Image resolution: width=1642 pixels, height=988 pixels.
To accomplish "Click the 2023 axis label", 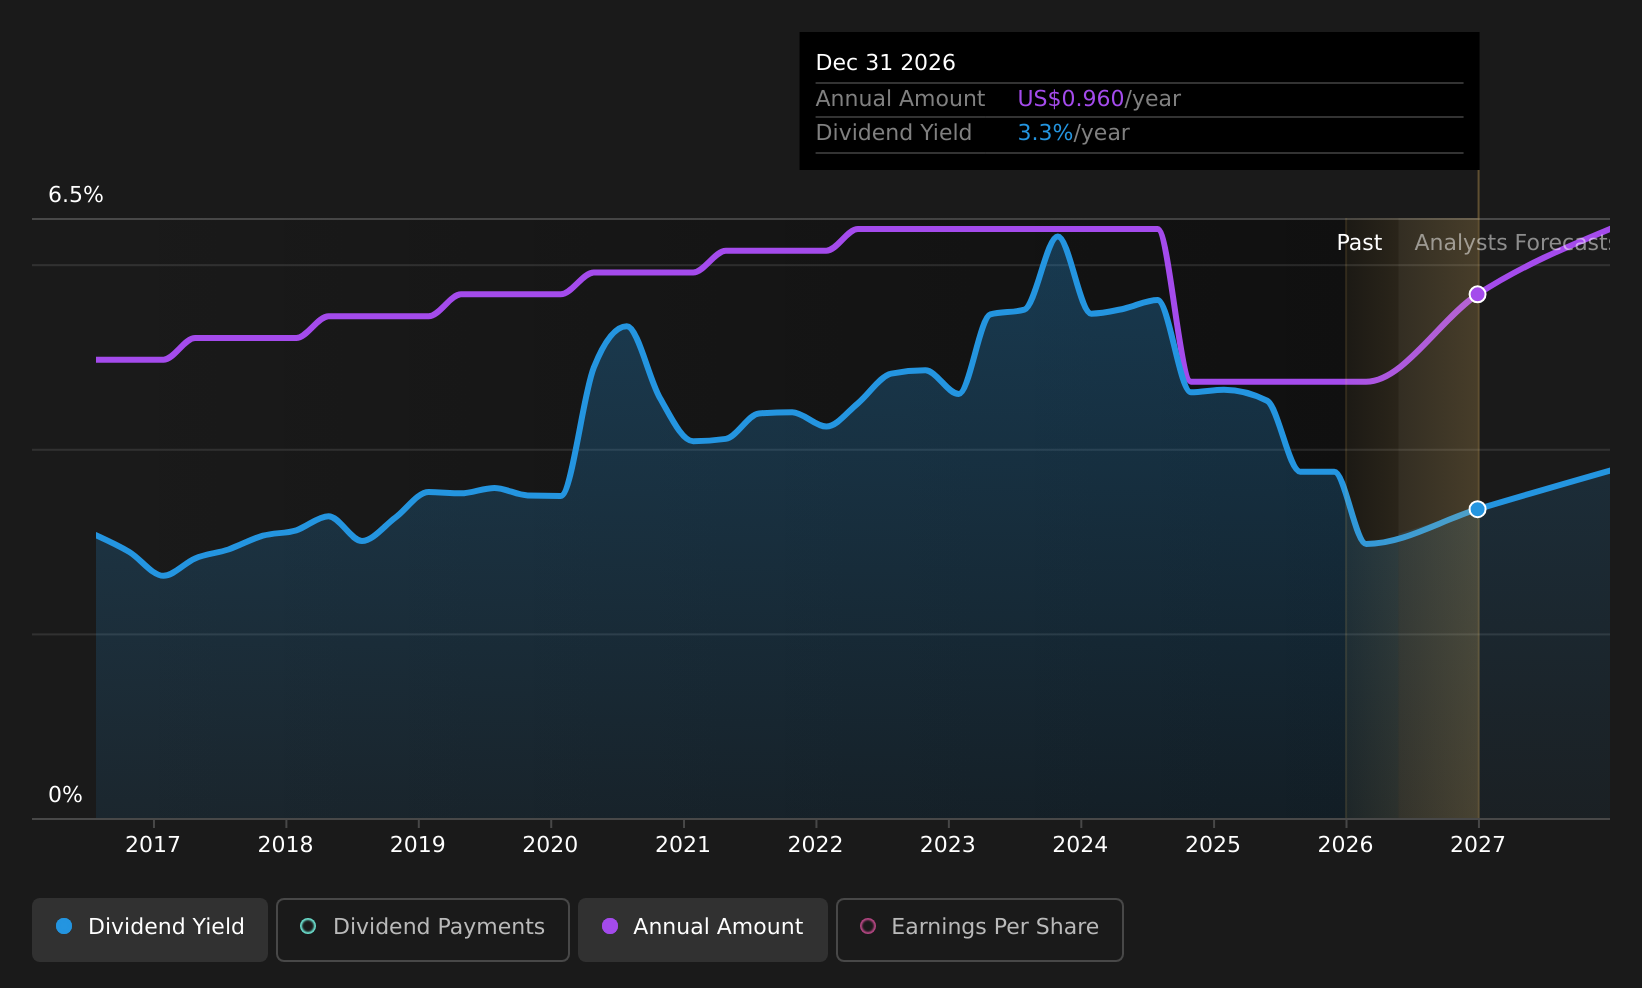I will point(948,845).
